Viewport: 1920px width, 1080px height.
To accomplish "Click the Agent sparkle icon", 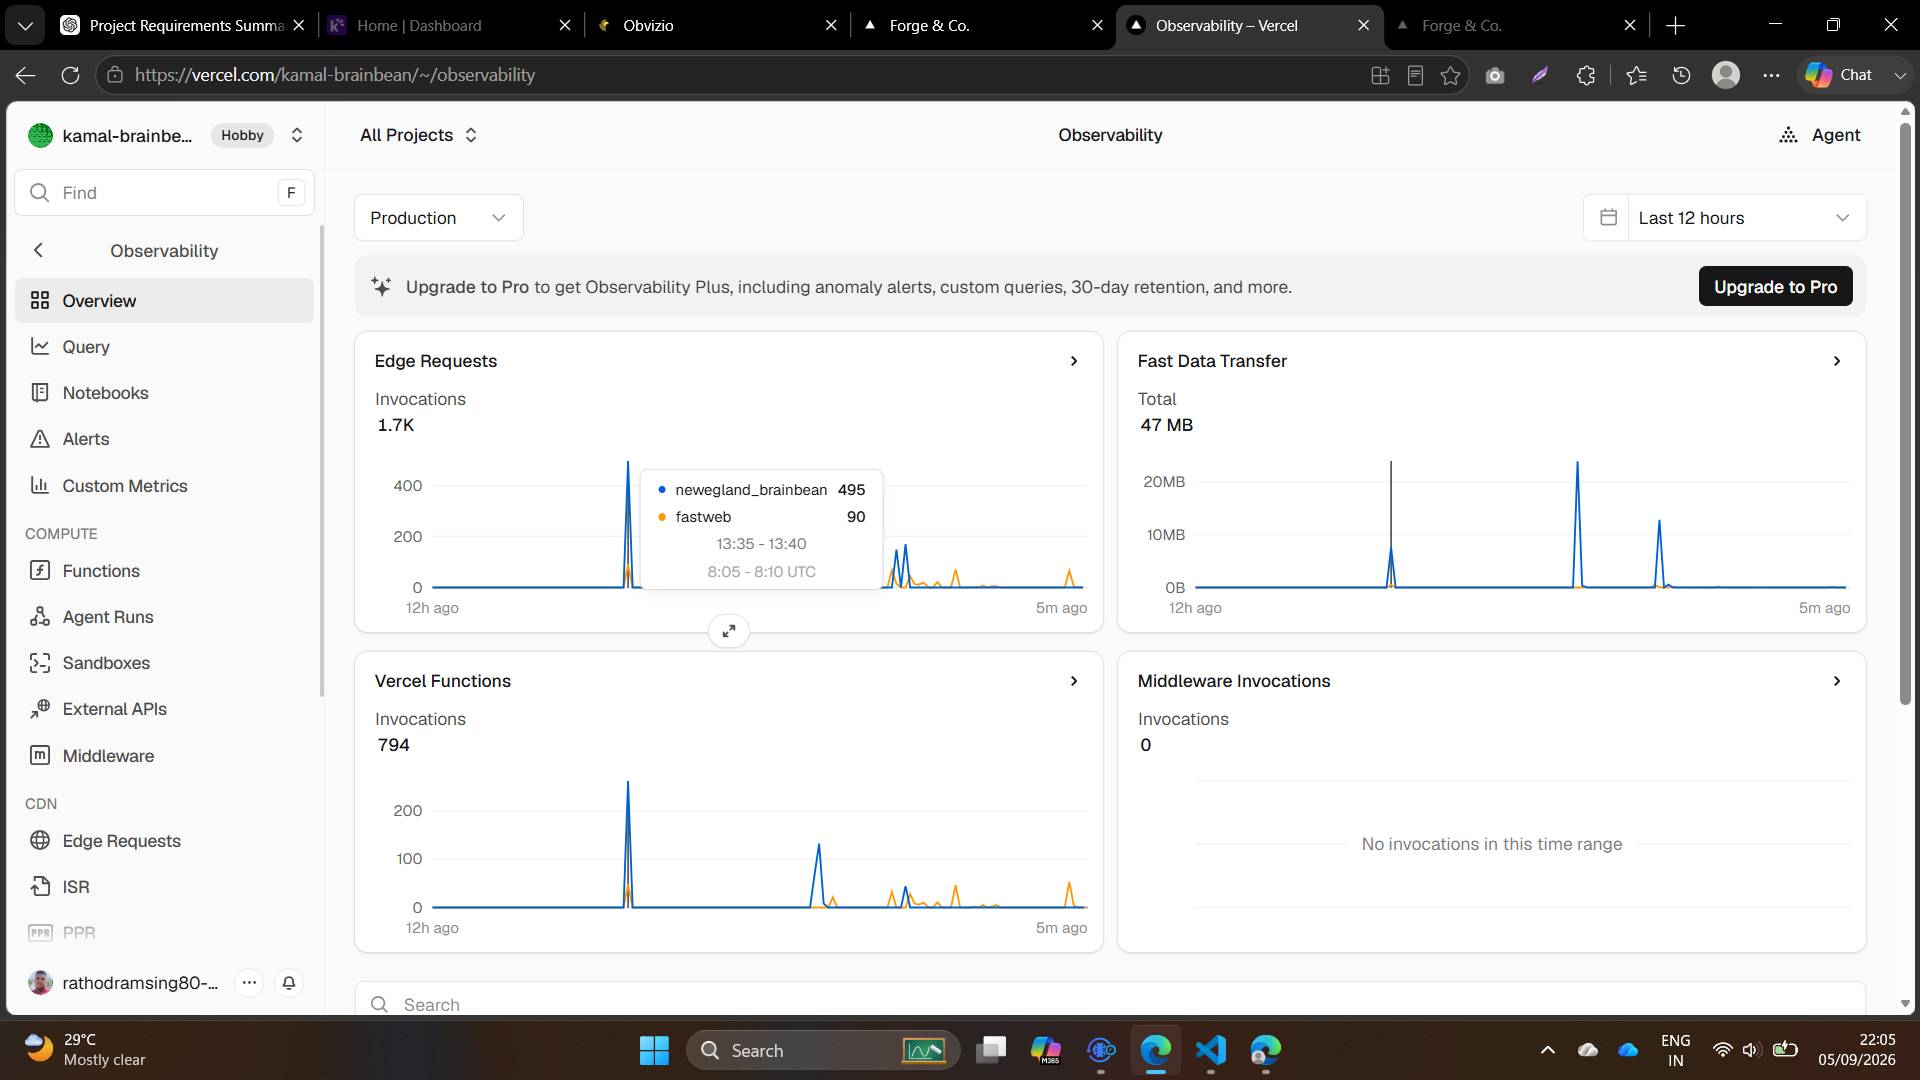I will click(1788, 135).
